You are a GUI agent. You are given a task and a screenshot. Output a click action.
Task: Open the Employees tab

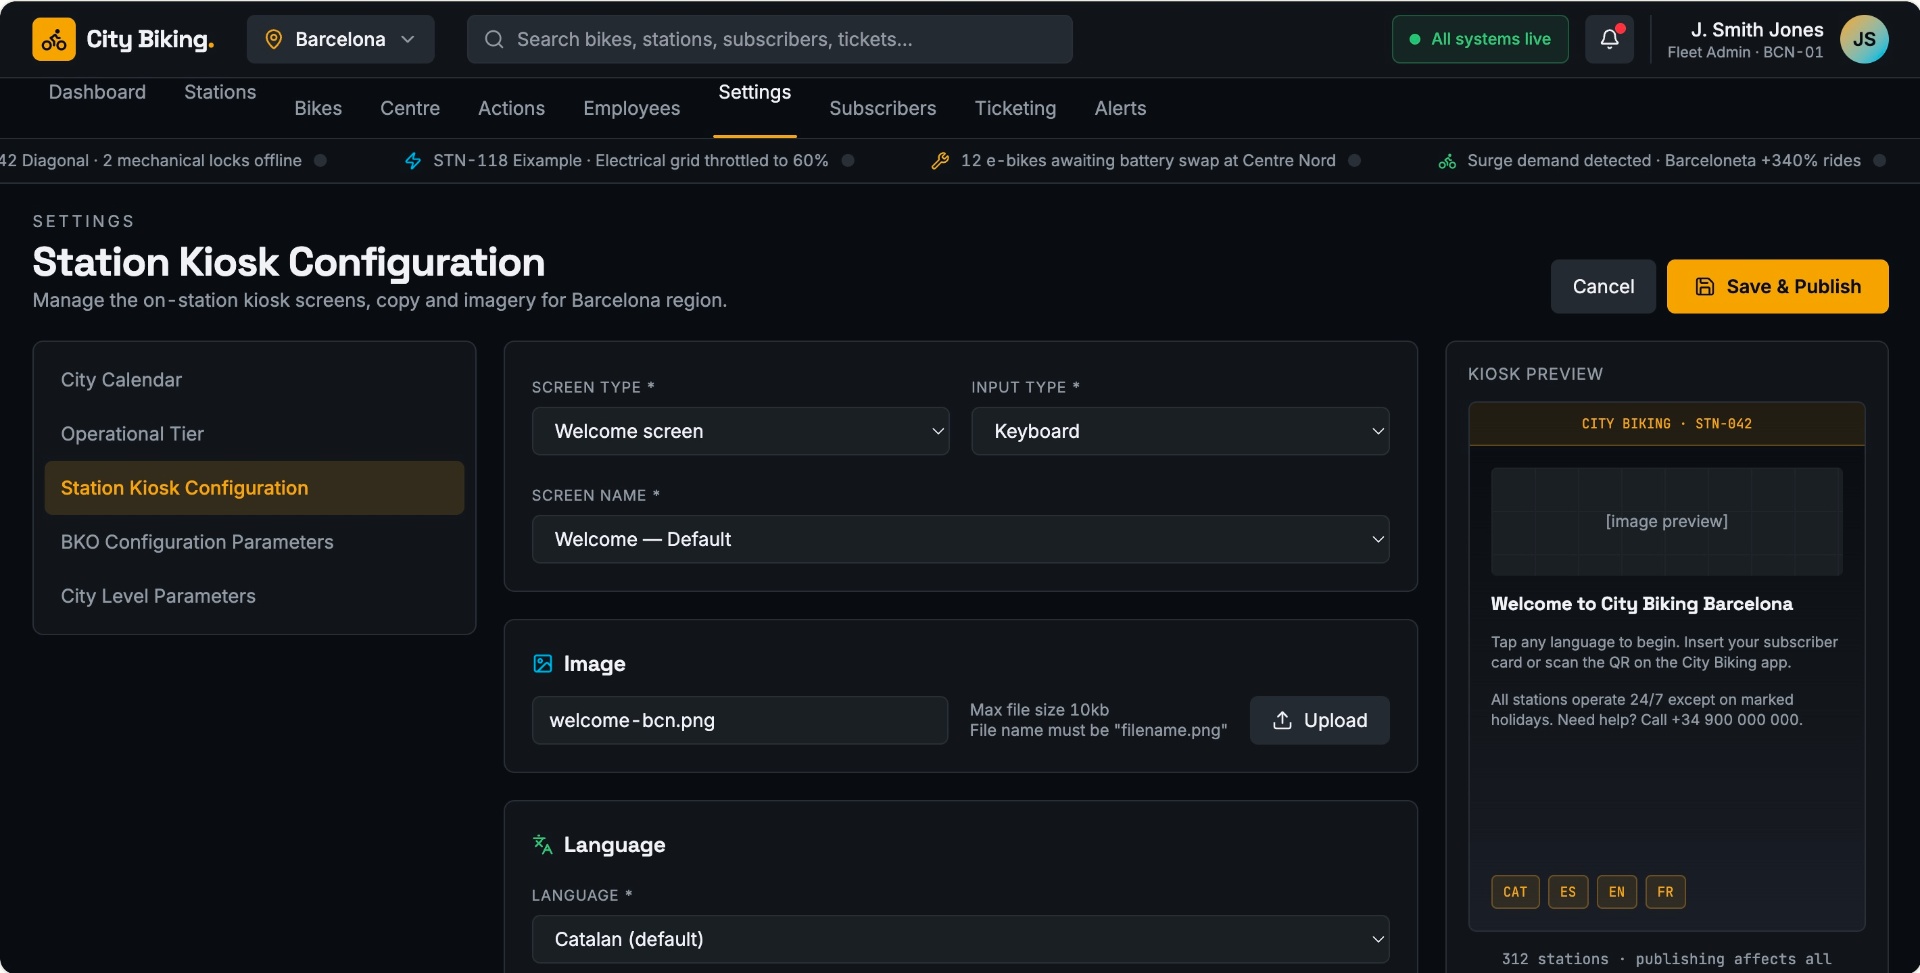click(632, 108)
